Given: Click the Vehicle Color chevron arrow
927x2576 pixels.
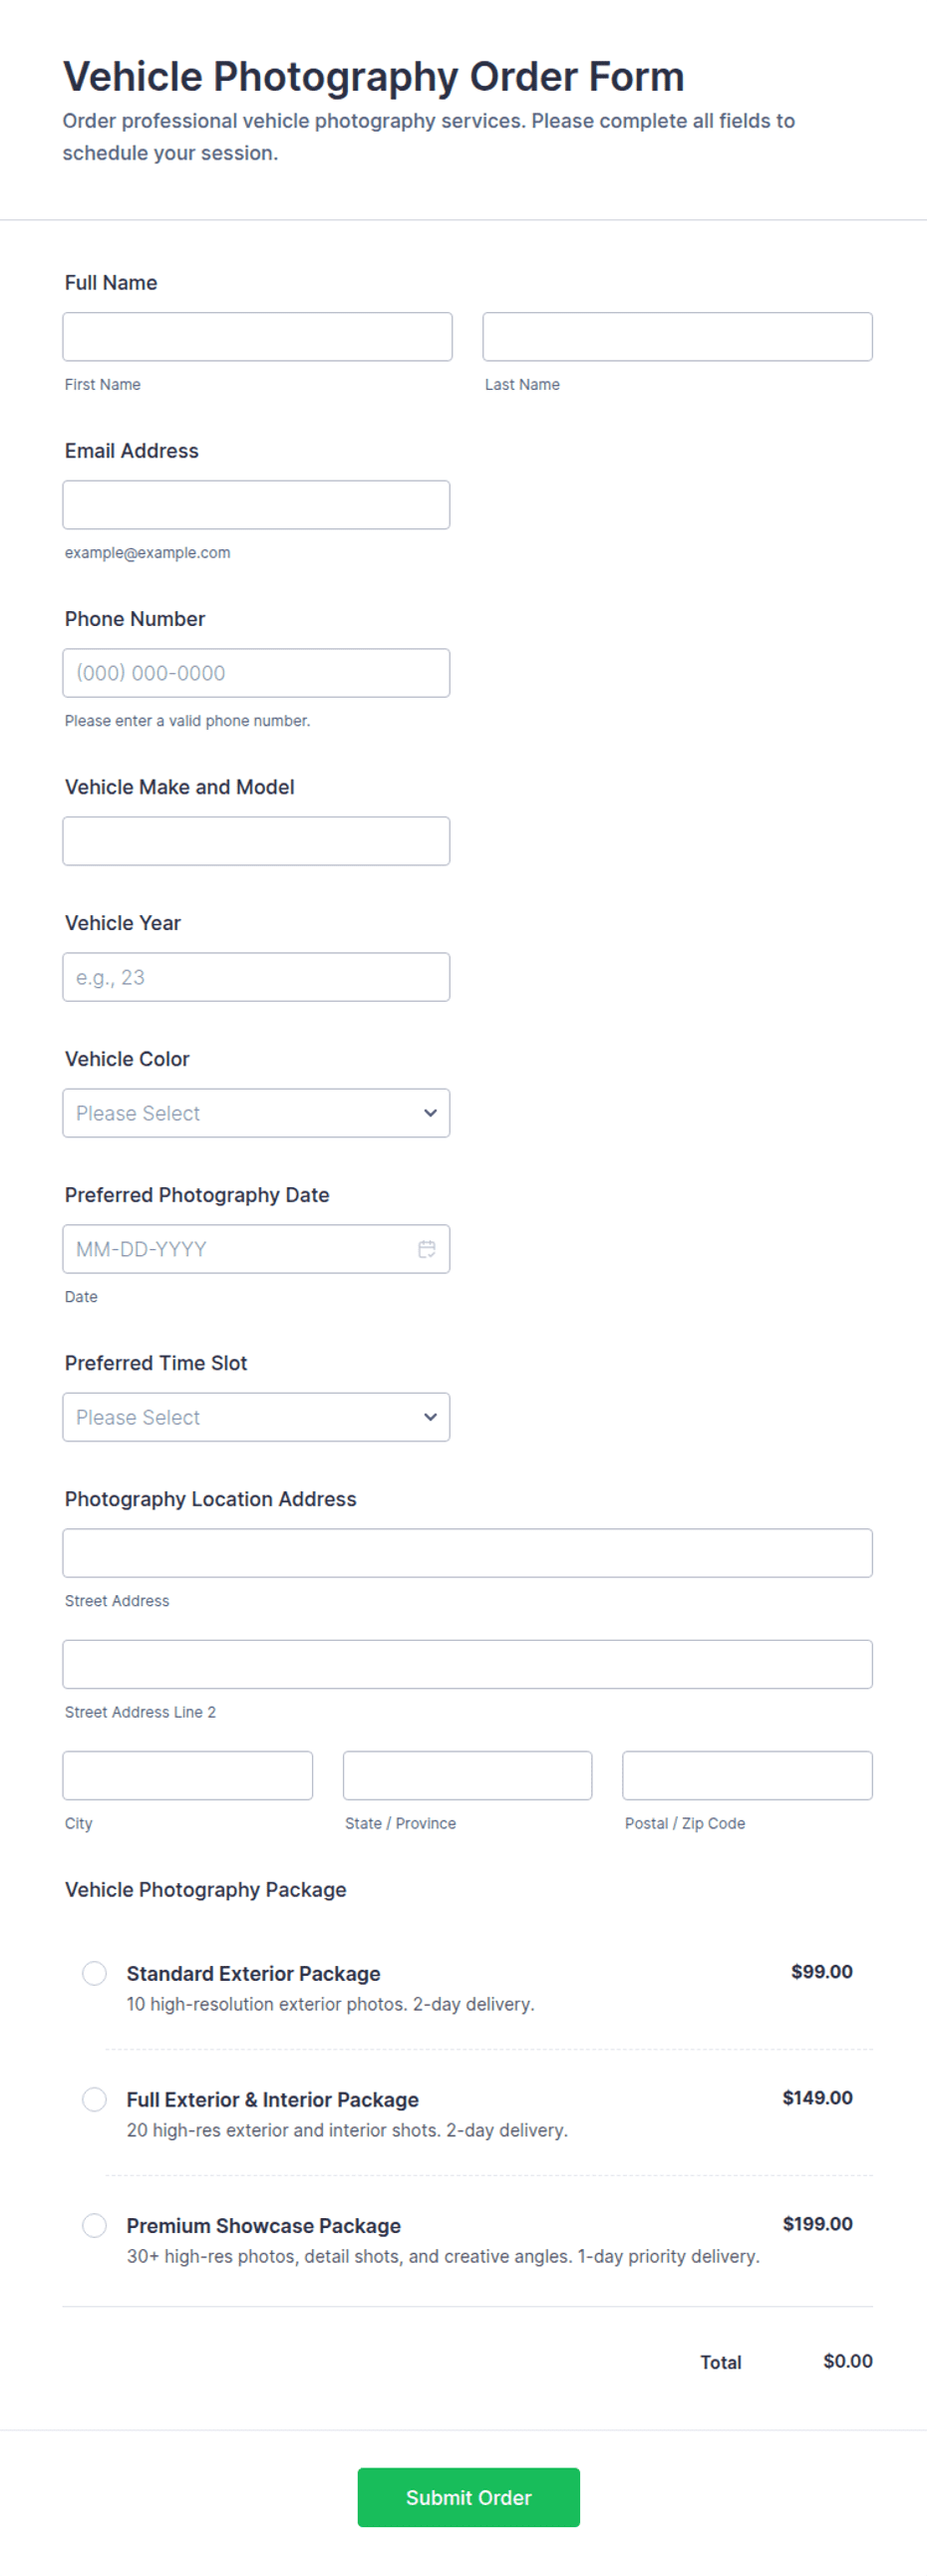Looking at the screenshot, I should pyautogui.click(x=430, y=1113).
